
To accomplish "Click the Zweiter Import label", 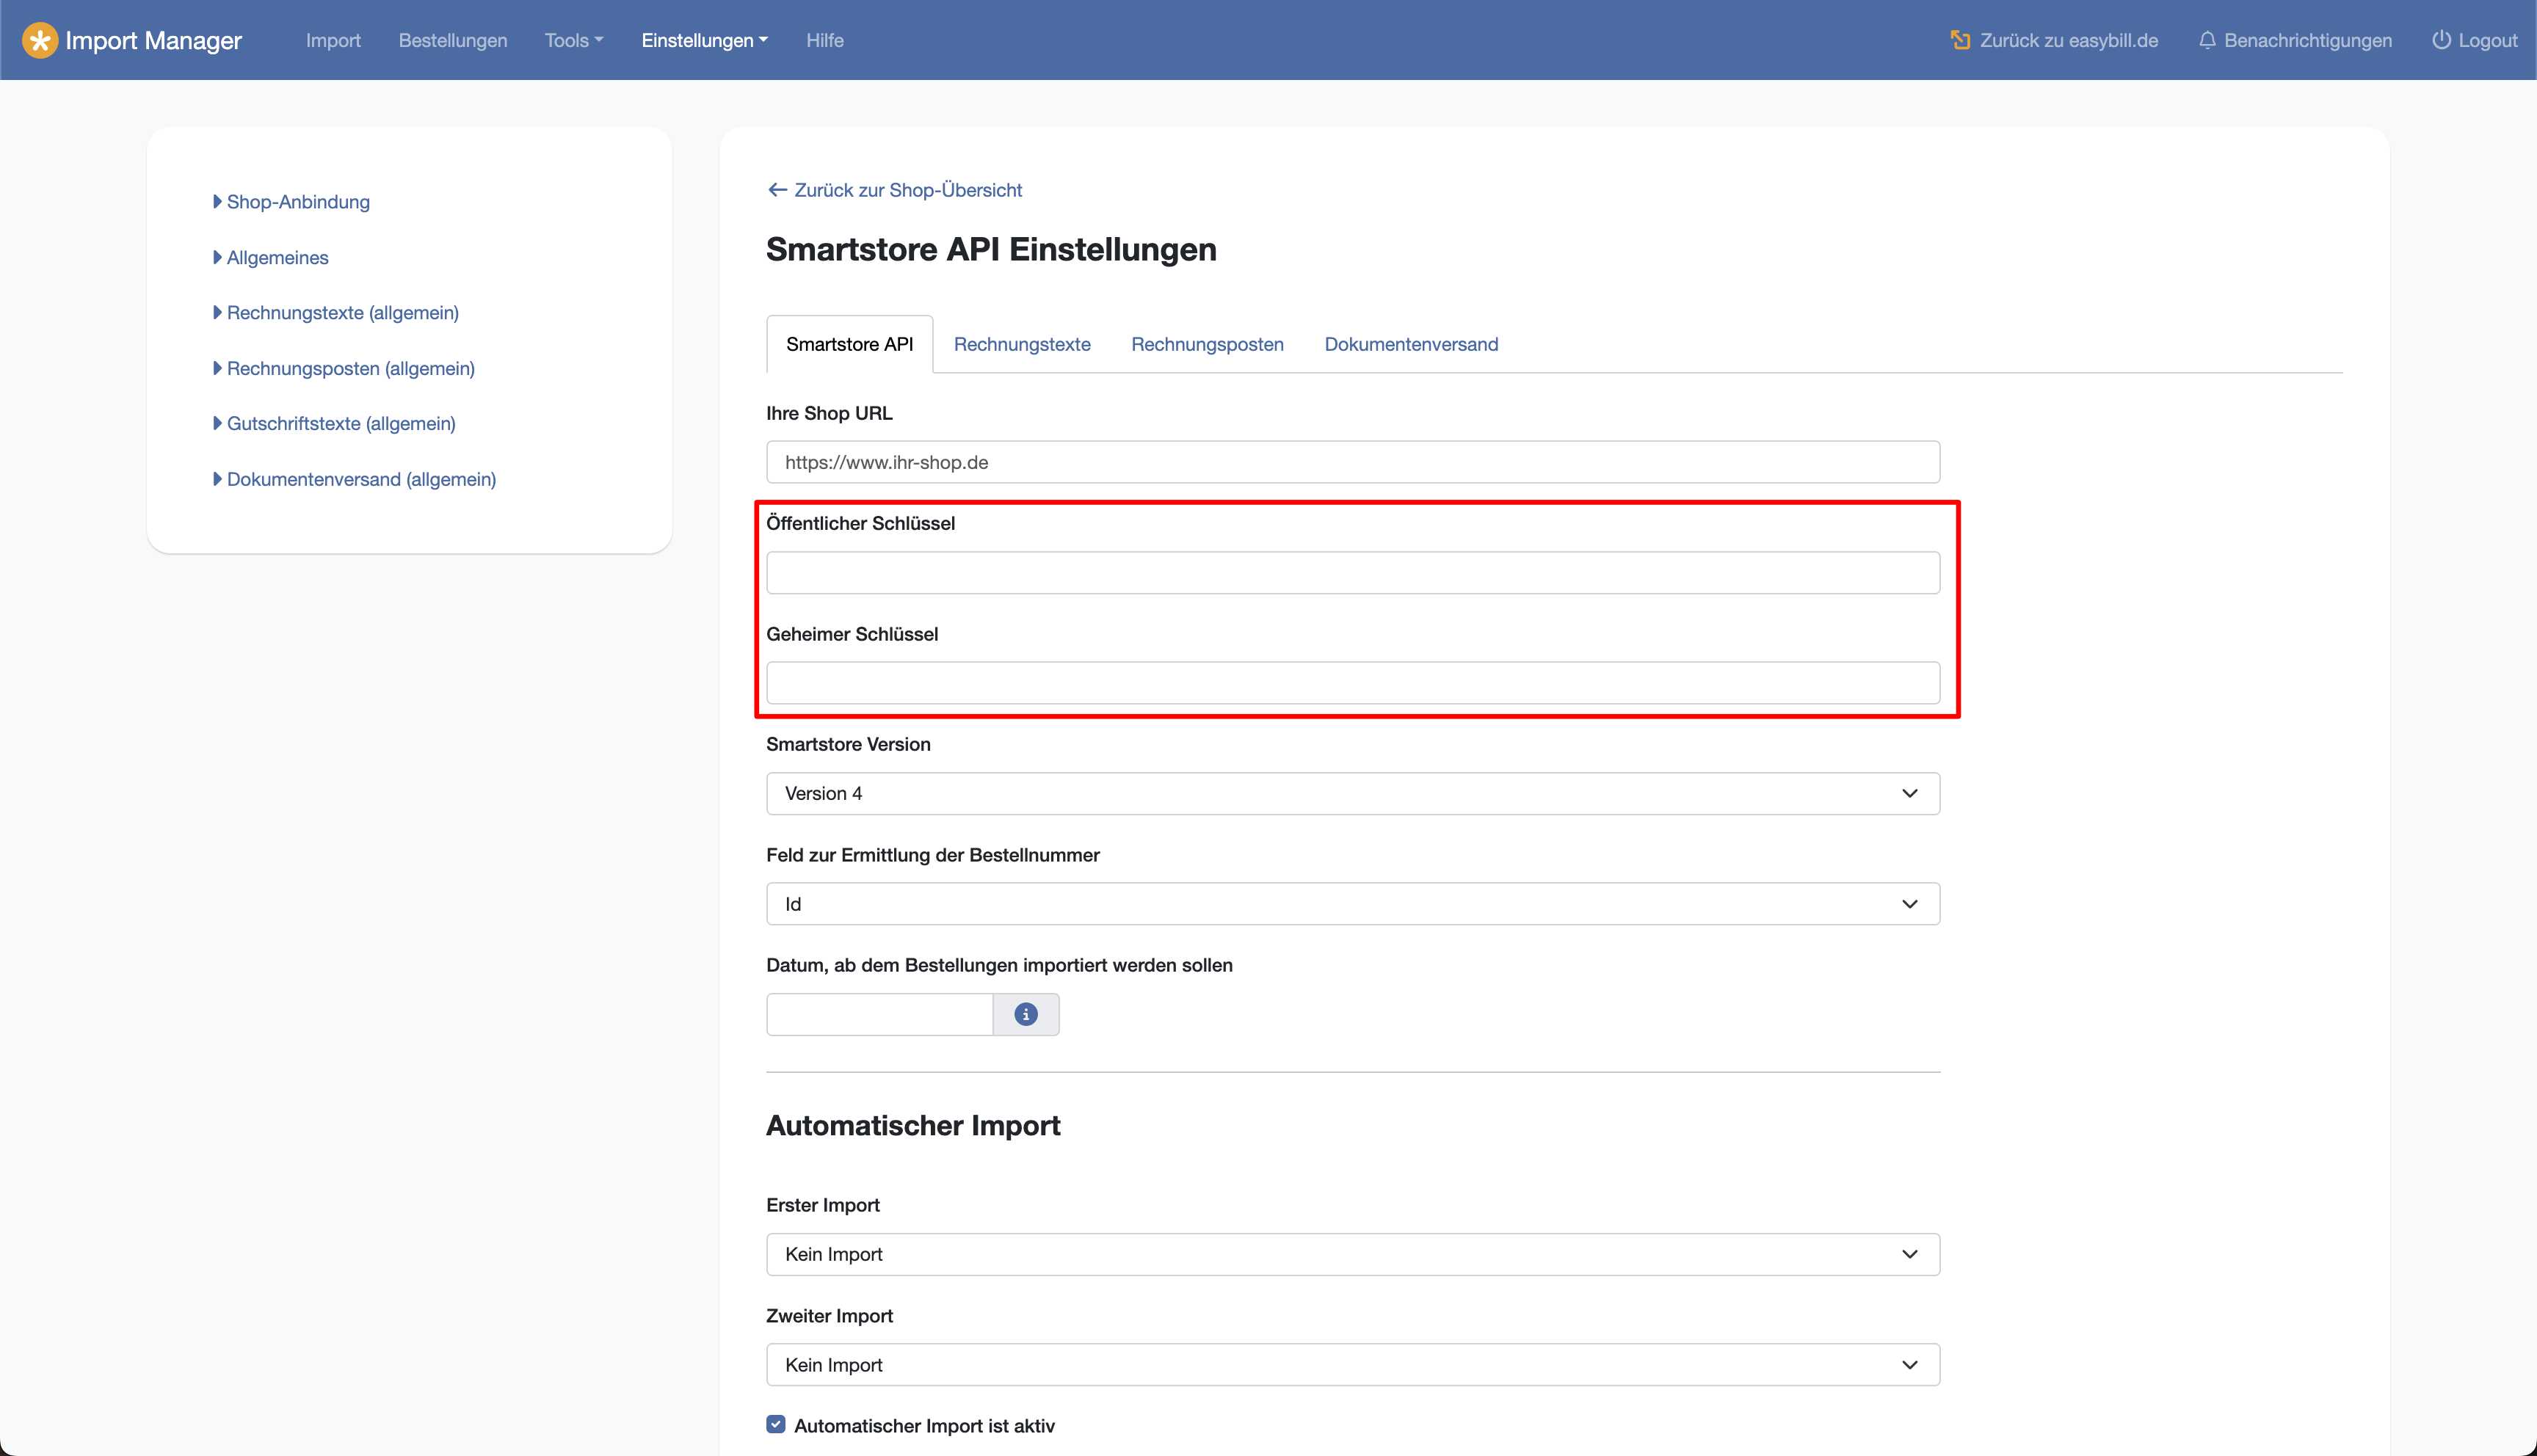I will (829, 1316).
